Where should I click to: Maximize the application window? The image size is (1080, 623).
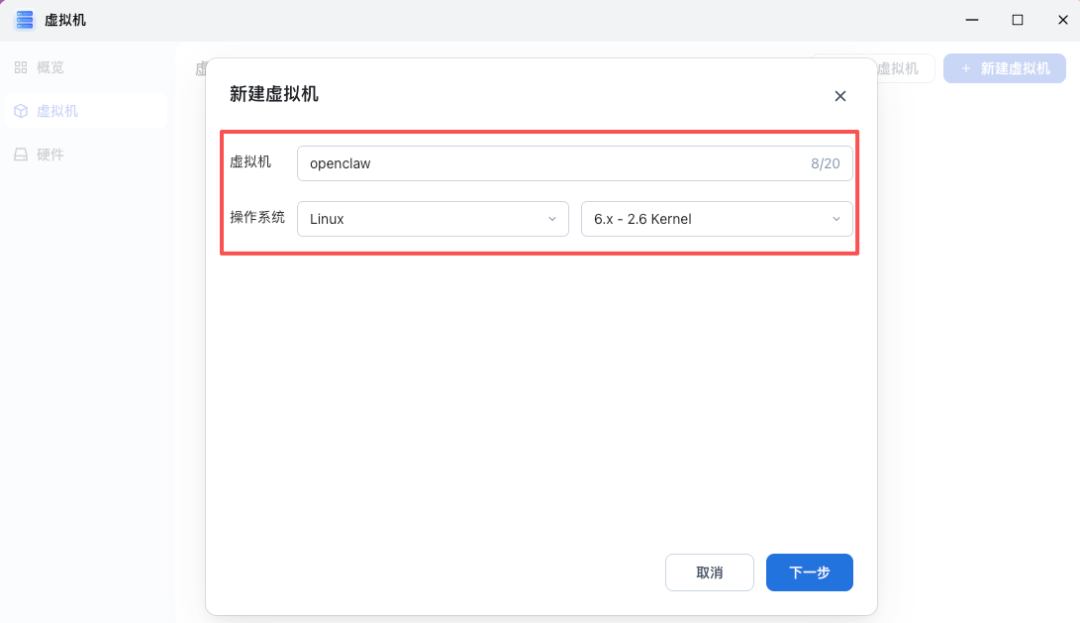pos(1017,19)
